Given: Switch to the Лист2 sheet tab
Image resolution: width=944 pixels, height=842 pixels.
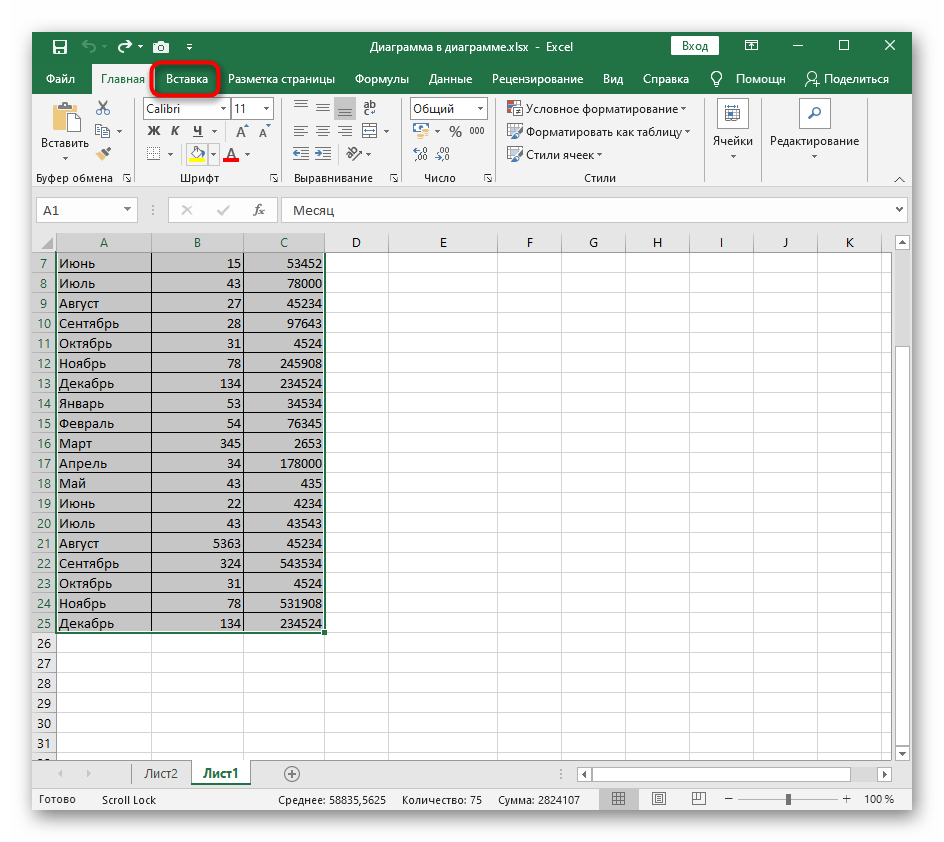Looking at the screenshot, I should (161, 773).
